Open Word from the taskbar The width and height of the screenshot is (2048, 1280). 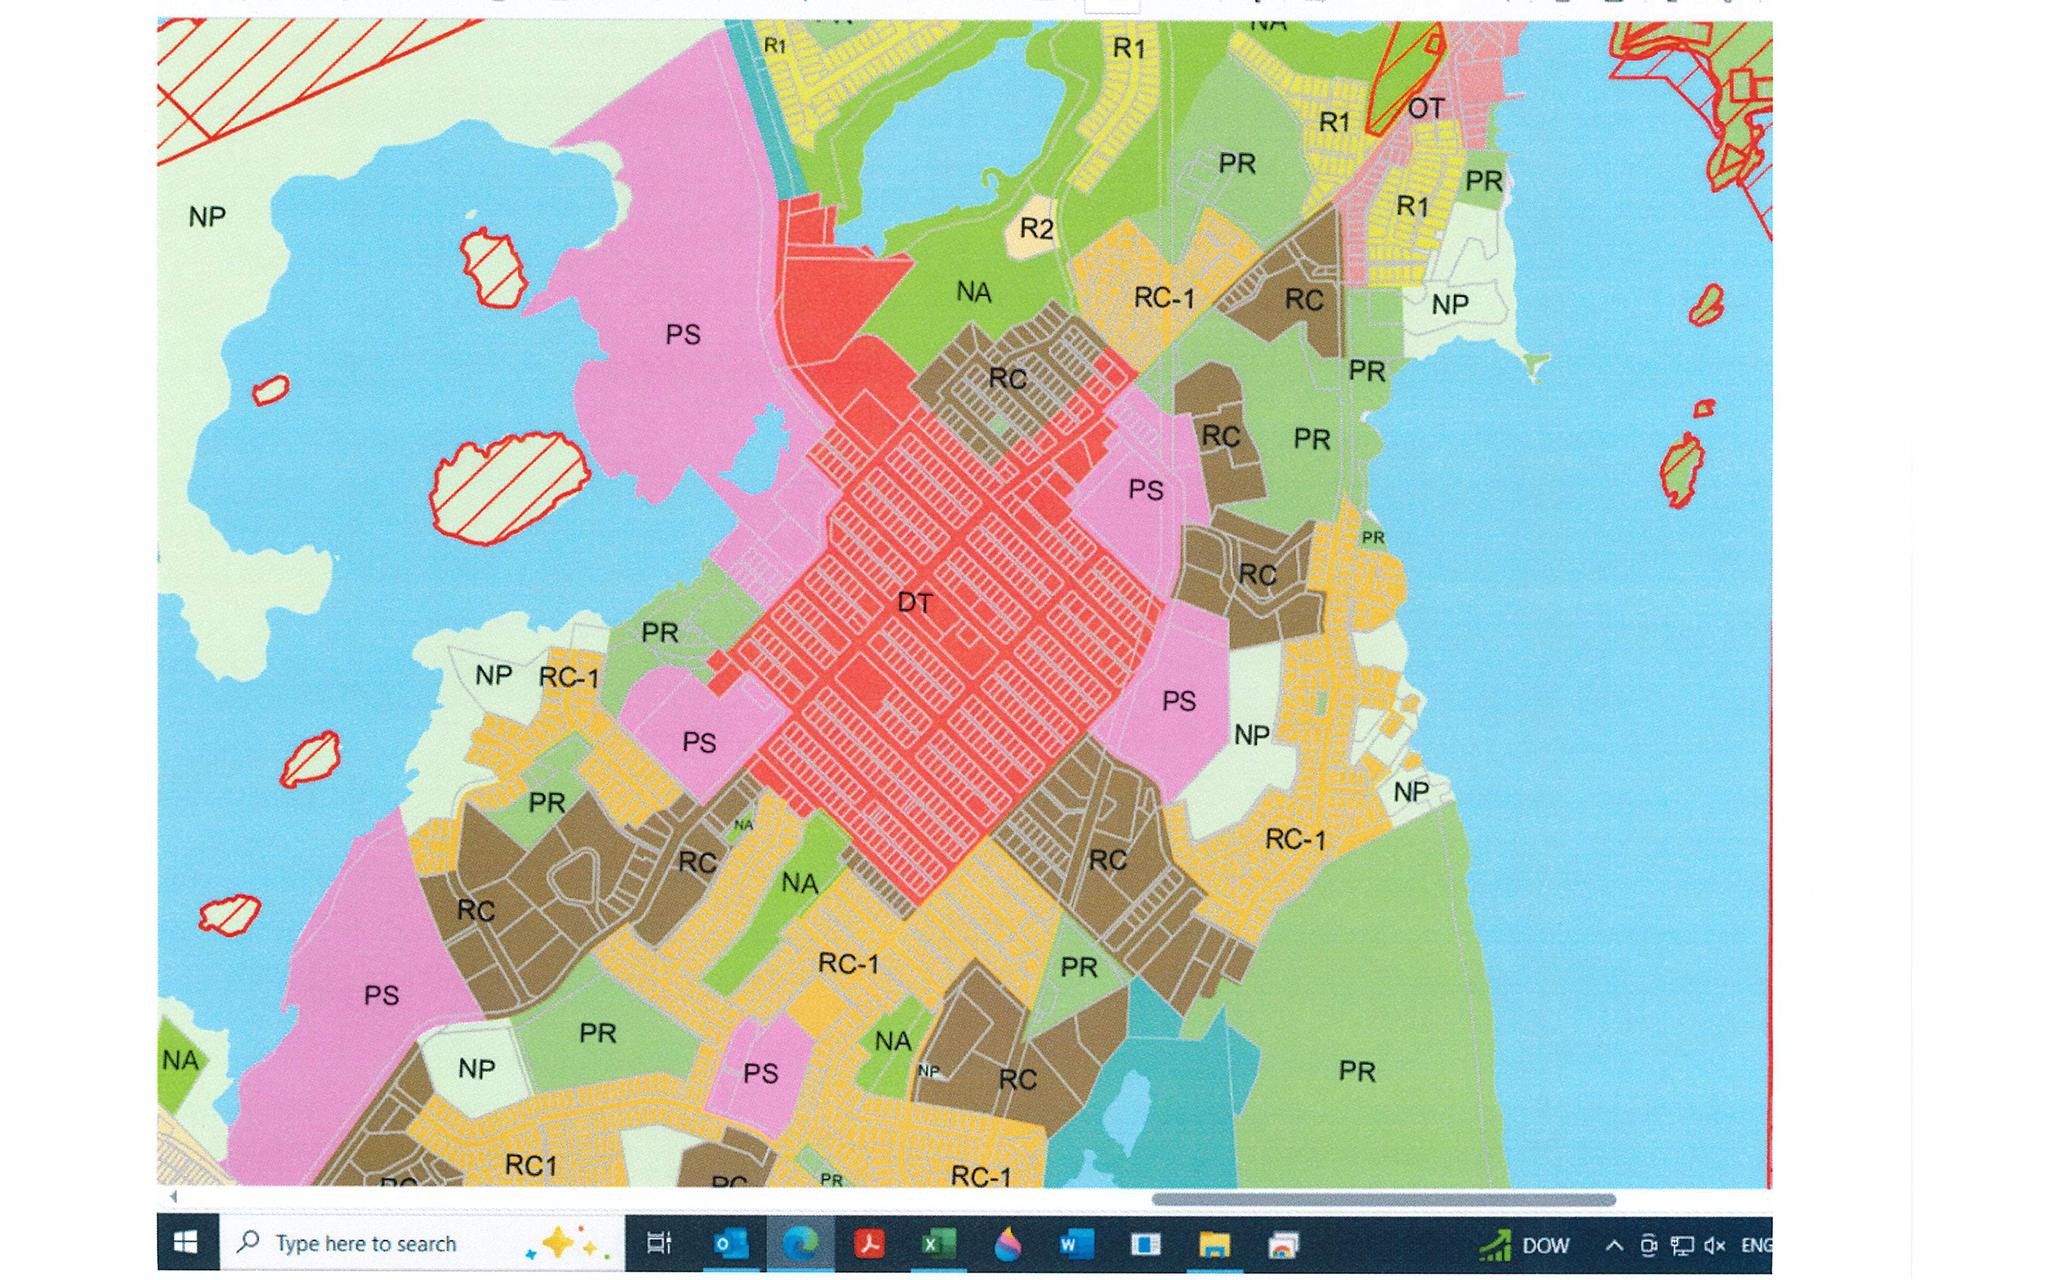click(1075, 1244)
